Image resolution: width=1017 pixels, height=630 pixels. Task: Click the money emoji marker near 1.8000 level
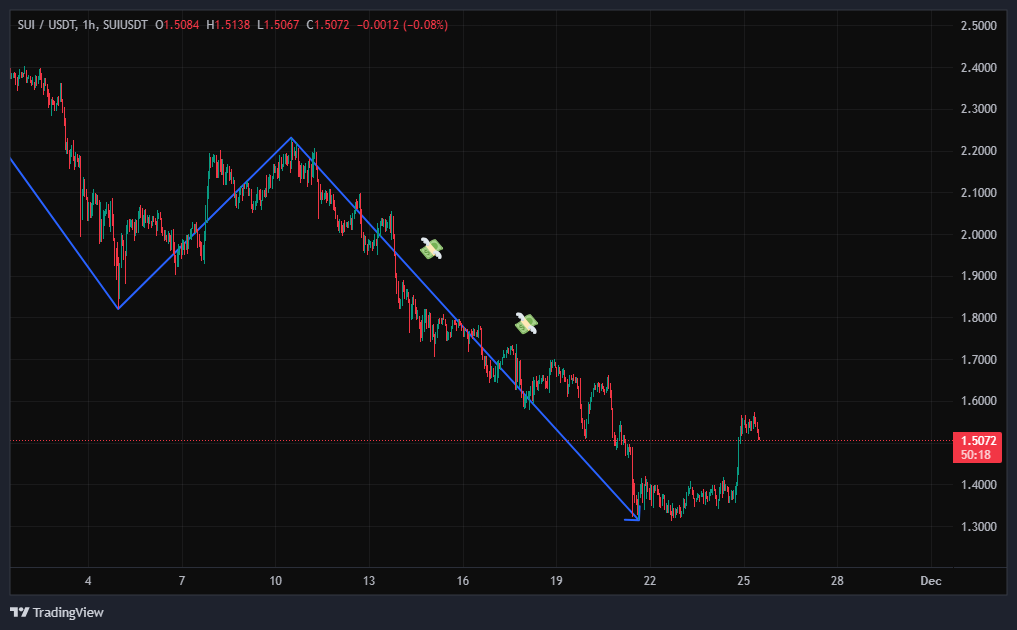click(526, 322)
